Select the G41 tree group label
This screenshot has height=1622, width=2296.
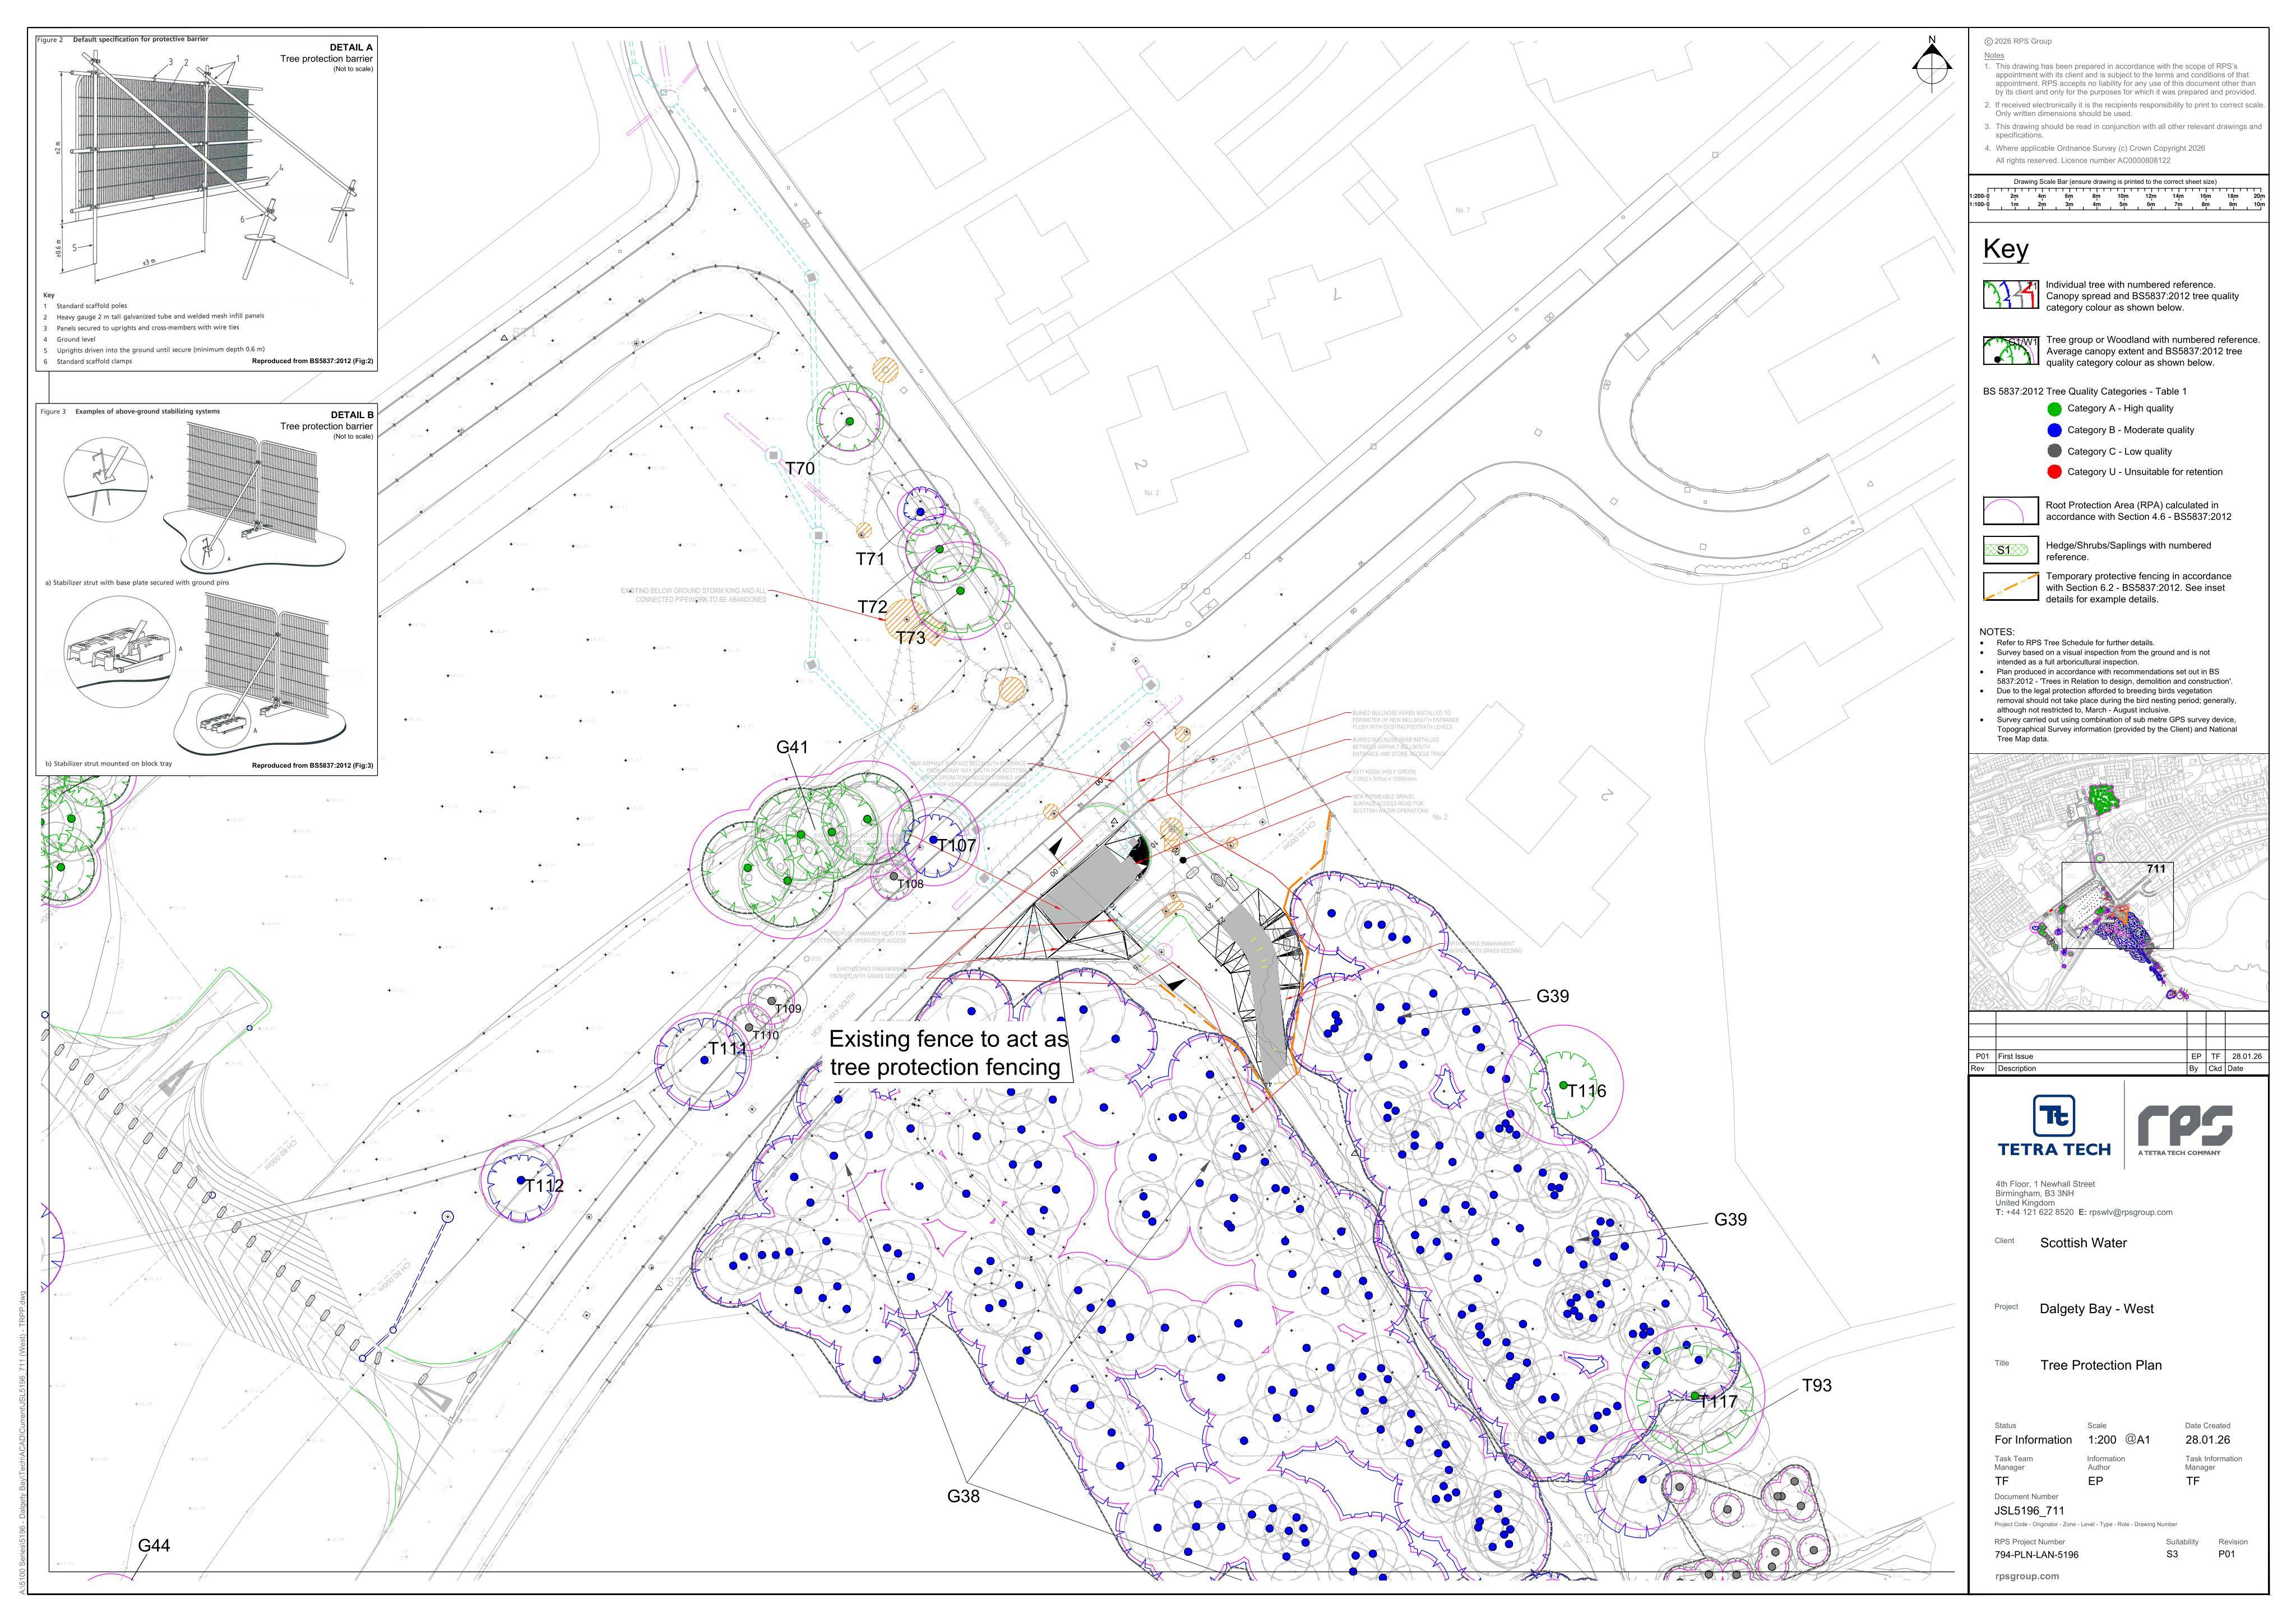[791, 747]
